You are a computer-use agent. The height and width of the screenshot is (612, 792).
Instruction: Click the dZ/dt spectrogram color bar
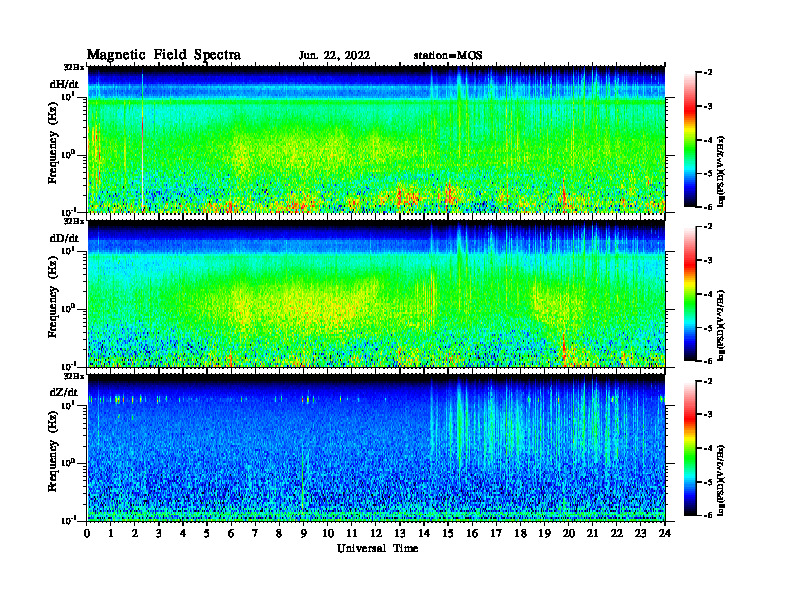point(689,448)
